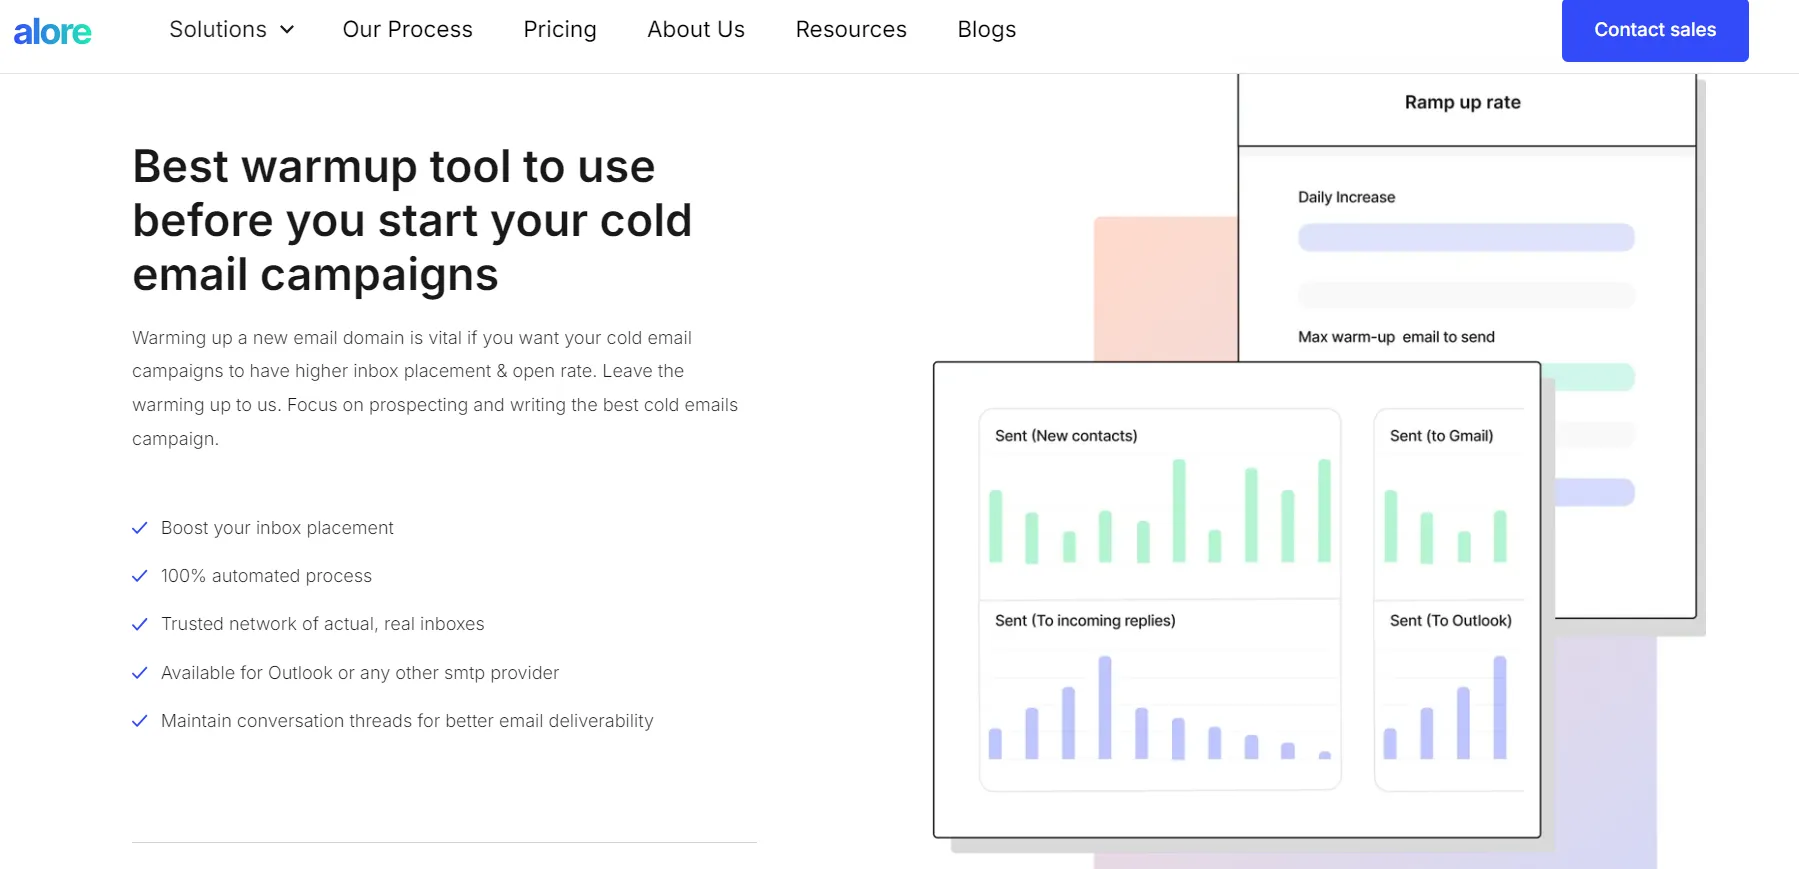Viewport: 1799px width, 869px height.
Task: Click the checkmark beside 'Boost your inbox placement'
Action: [x=139, y=528]
